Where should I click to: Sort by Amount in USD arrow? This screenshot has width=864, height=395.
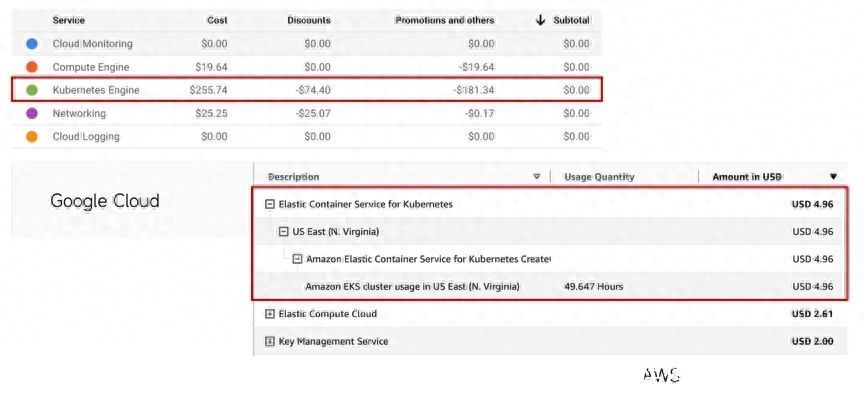coord(833,177)
